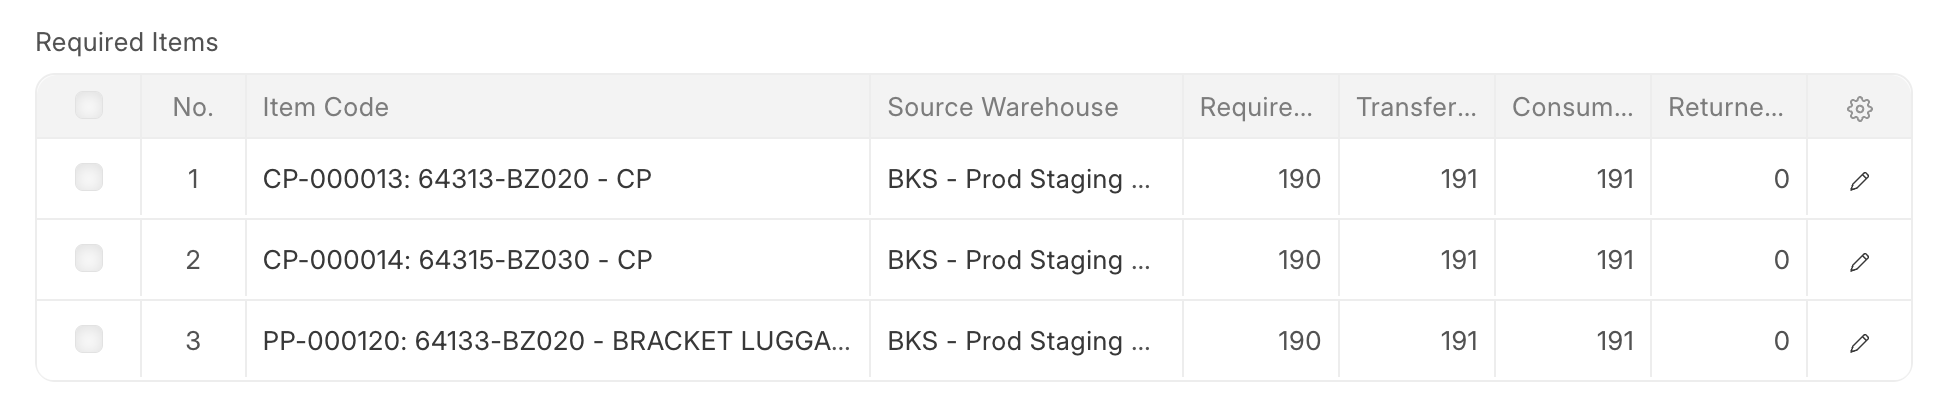Viewport: 1951px width, 405px height.
Task: Open Source Warehouse field in row 2
Action: point(1019,260)
